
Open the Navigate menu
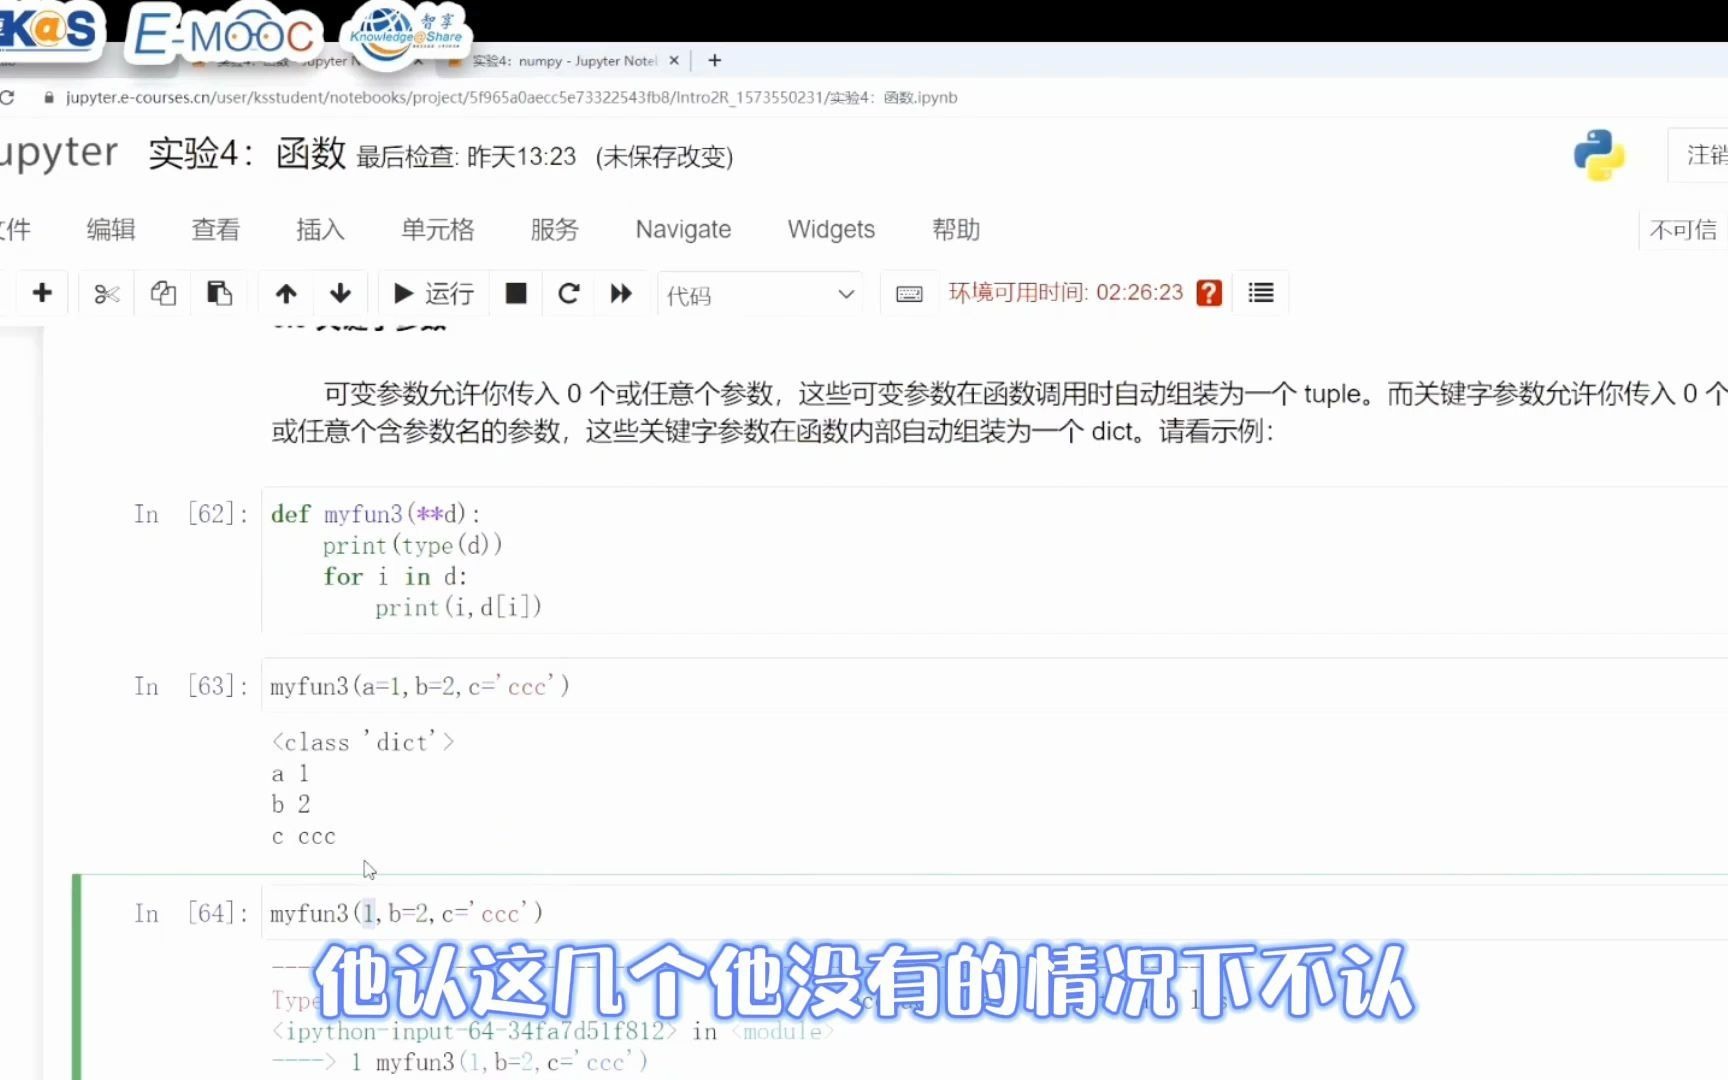coord(683,229)
